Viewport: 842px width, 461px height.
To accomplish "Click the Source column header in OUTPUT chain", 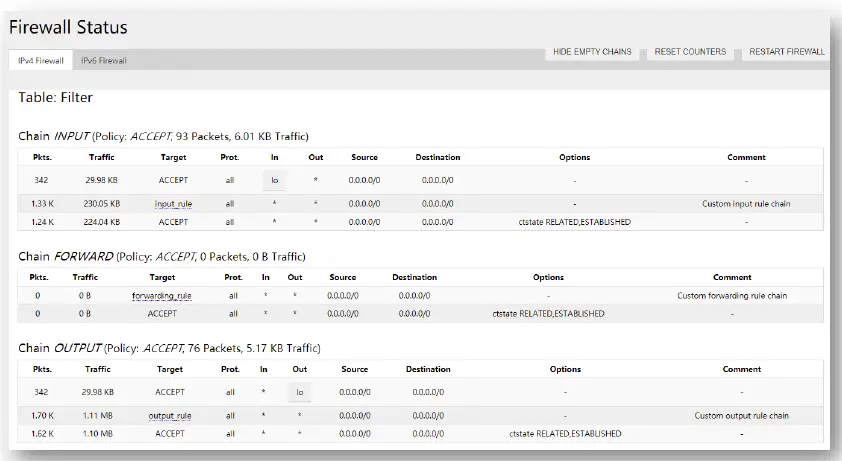I will click(x=354, y=369).
